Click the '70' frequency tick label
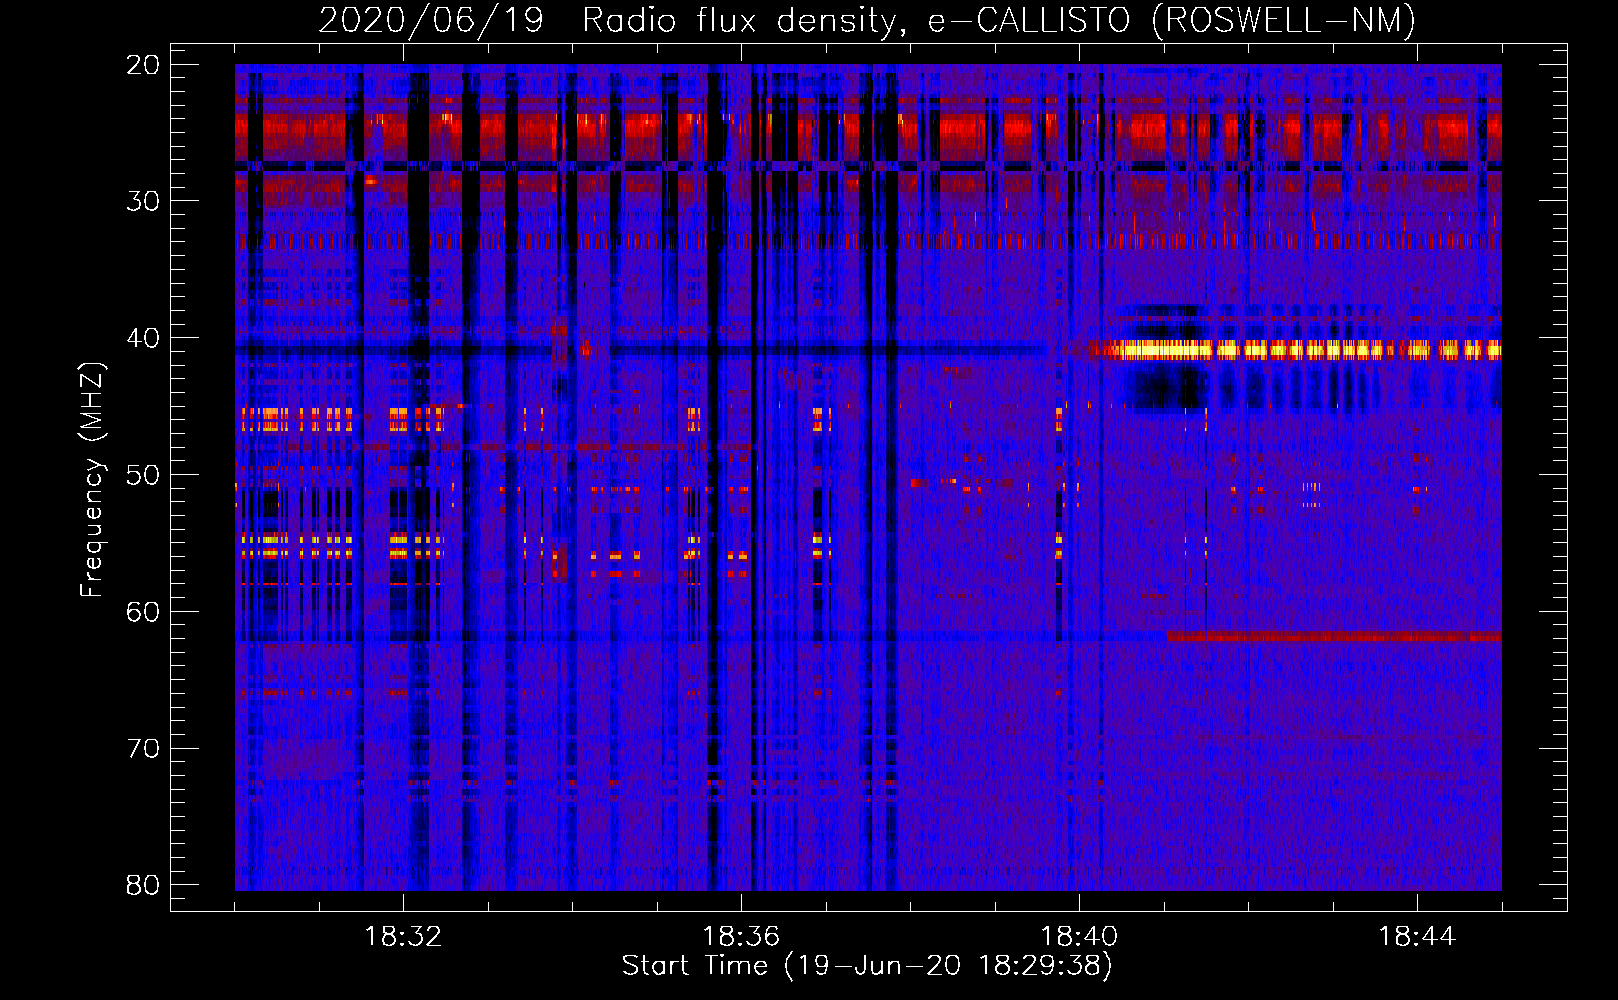 144,748
